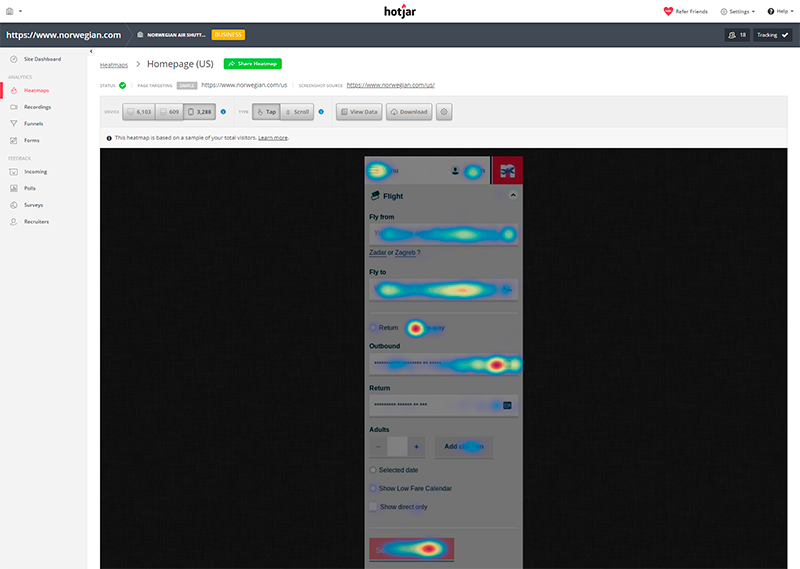The width and height of the screenshot is (800, 569).
Task: Click the hotjar logo
Action: [x=400, y=11]
